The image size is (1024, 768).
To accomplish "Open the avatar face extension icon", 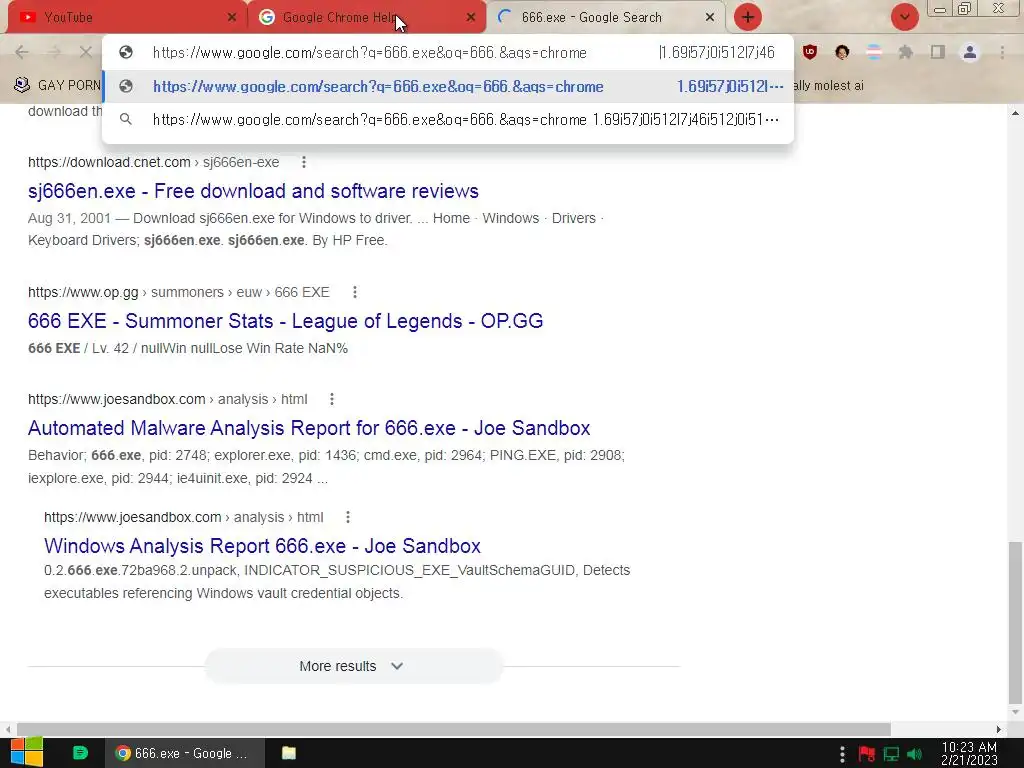I will click(842, 52).
